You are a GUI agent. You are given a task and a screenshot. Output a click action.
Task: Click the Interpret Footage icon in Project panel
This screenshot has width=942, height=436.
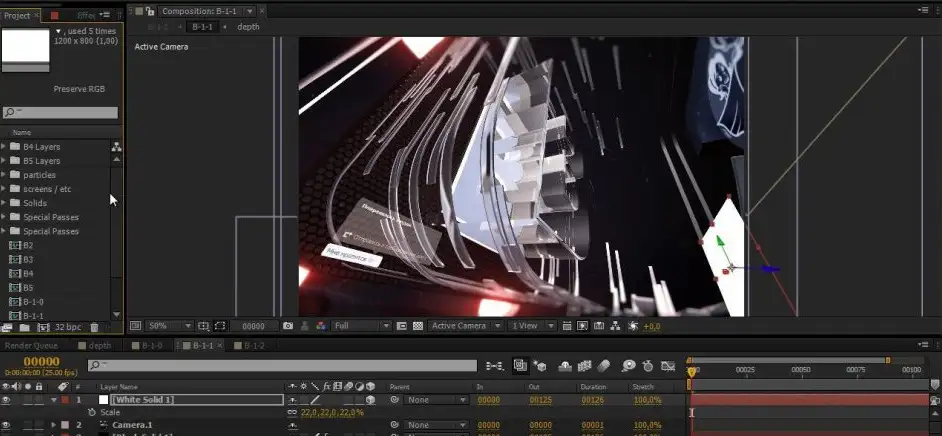(x=7, y=328)
